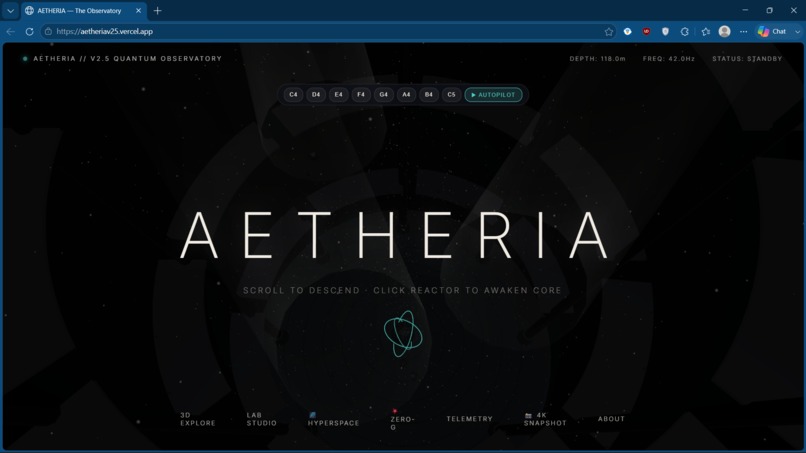Start the Autopilot playback

click(x=493, y=95)
